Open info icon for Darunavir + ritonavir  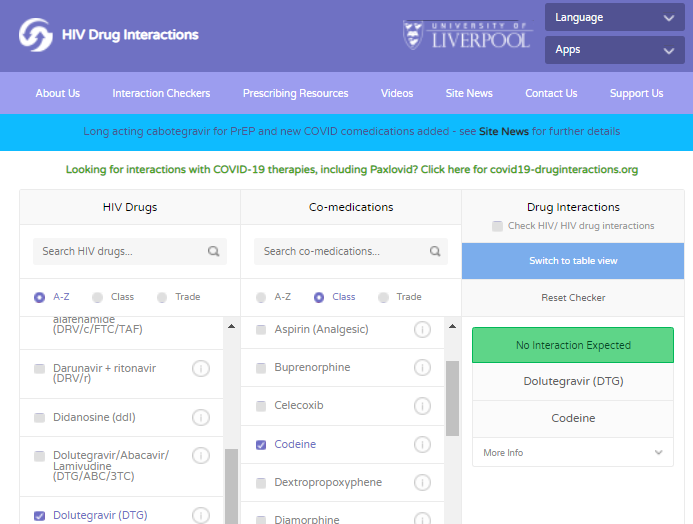pyautogui.click(x=201, y=368)
